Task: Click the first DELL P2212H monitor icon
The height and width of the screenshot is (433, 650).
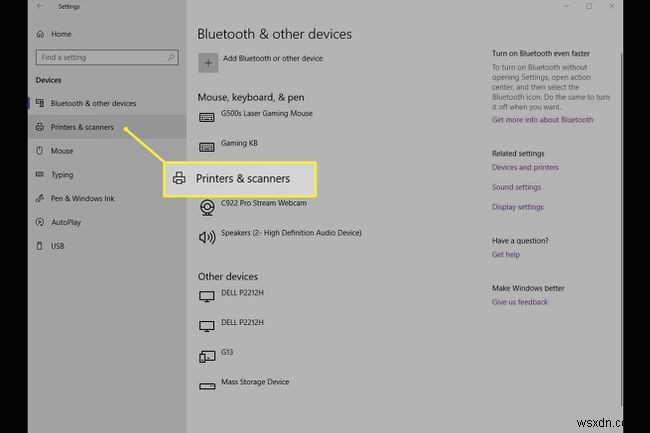Action: [206, 296]
